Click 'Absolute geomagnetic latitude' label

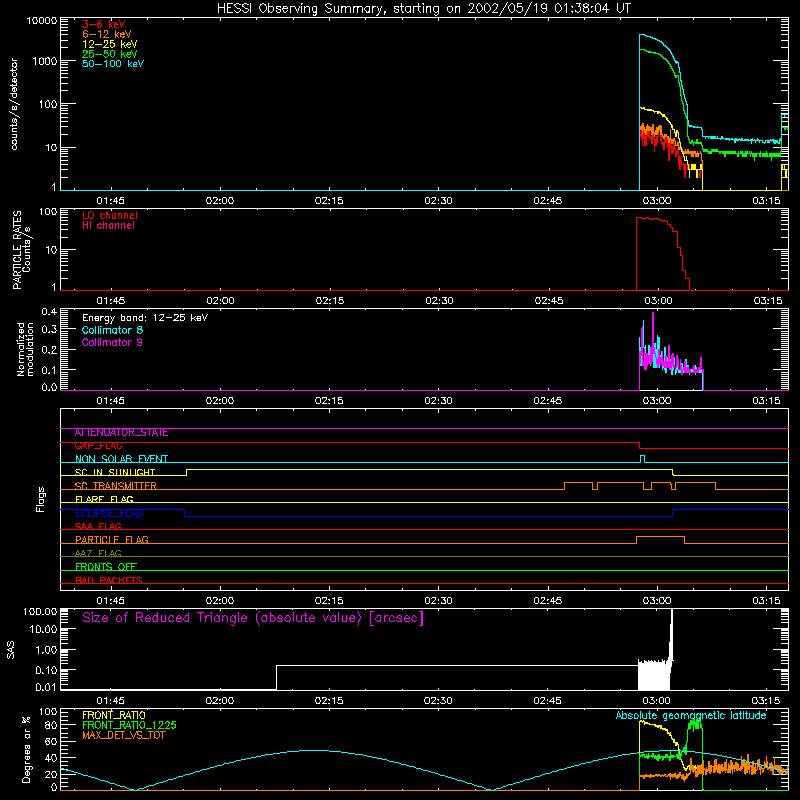tap(691, 715)
